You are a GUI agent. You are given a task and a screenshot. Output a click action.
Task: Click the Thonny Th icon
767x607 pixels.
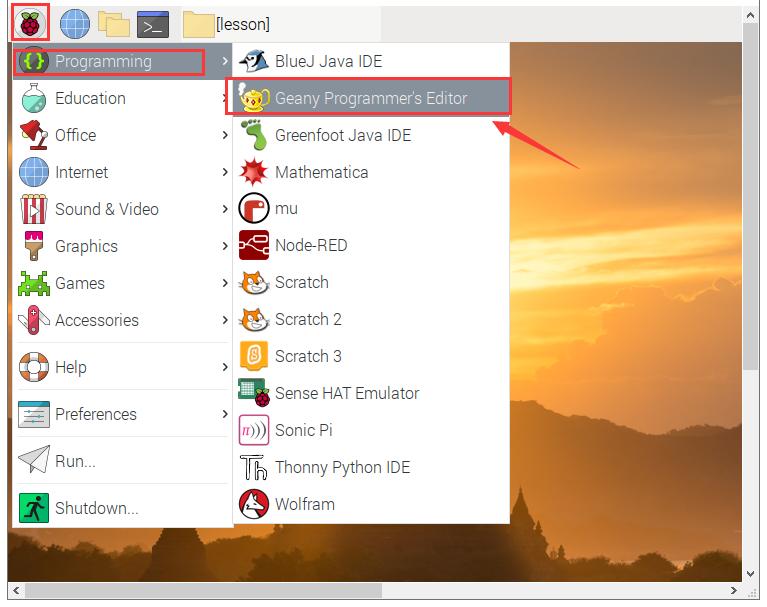coord(253,467)
